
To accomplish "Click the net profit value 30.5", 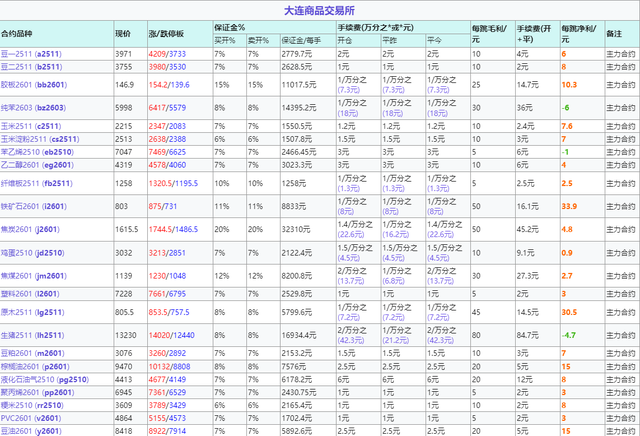I will [x=569, y=312].
